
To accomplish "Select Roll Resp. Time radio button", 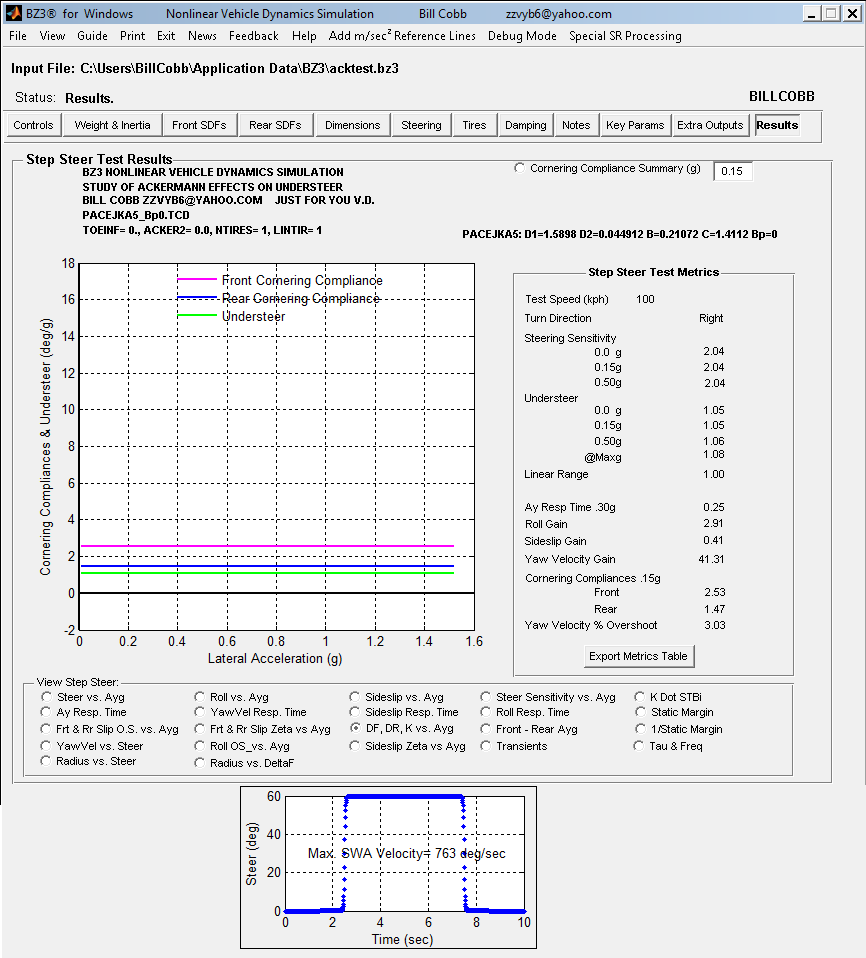I will [486, 712].
